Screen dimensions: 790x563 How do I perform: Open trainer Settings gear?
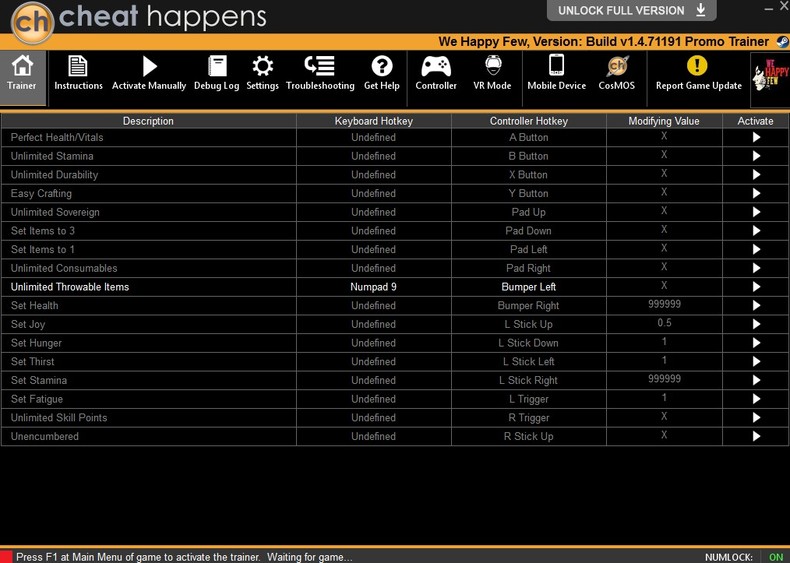262,74
